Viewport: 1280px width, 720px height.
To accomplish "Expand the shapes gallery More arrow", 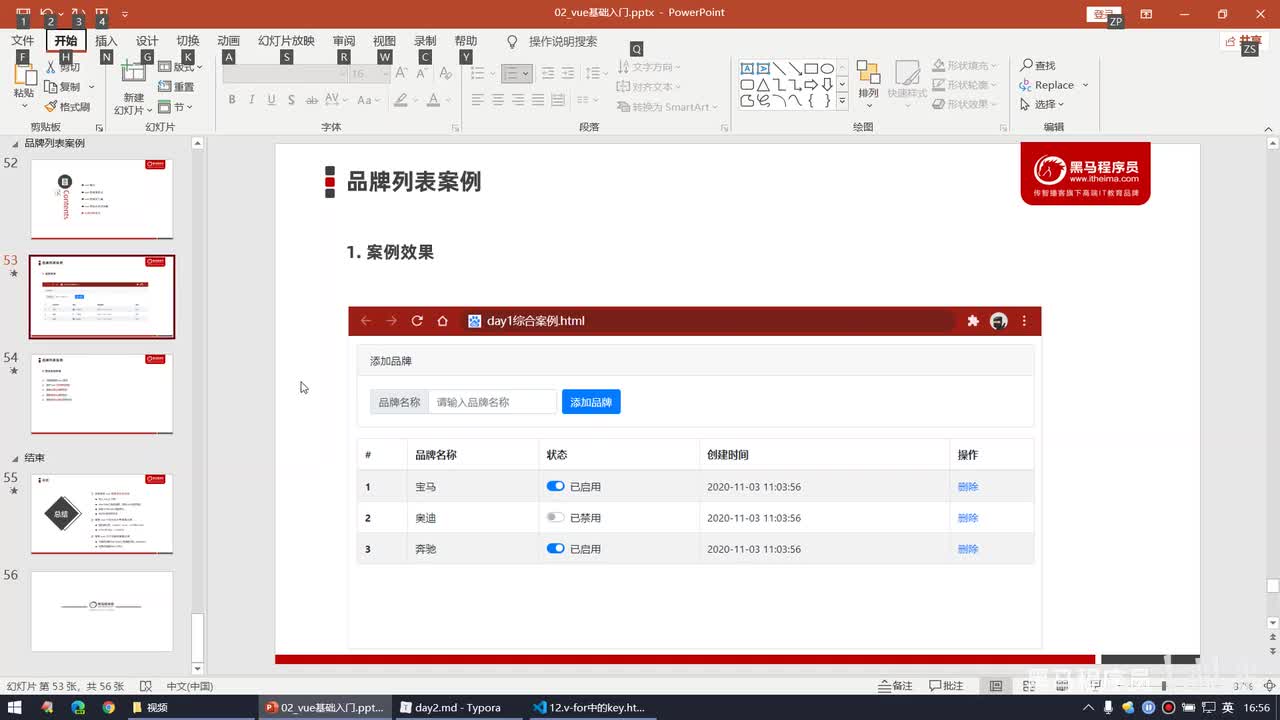I will pos(842,101).
